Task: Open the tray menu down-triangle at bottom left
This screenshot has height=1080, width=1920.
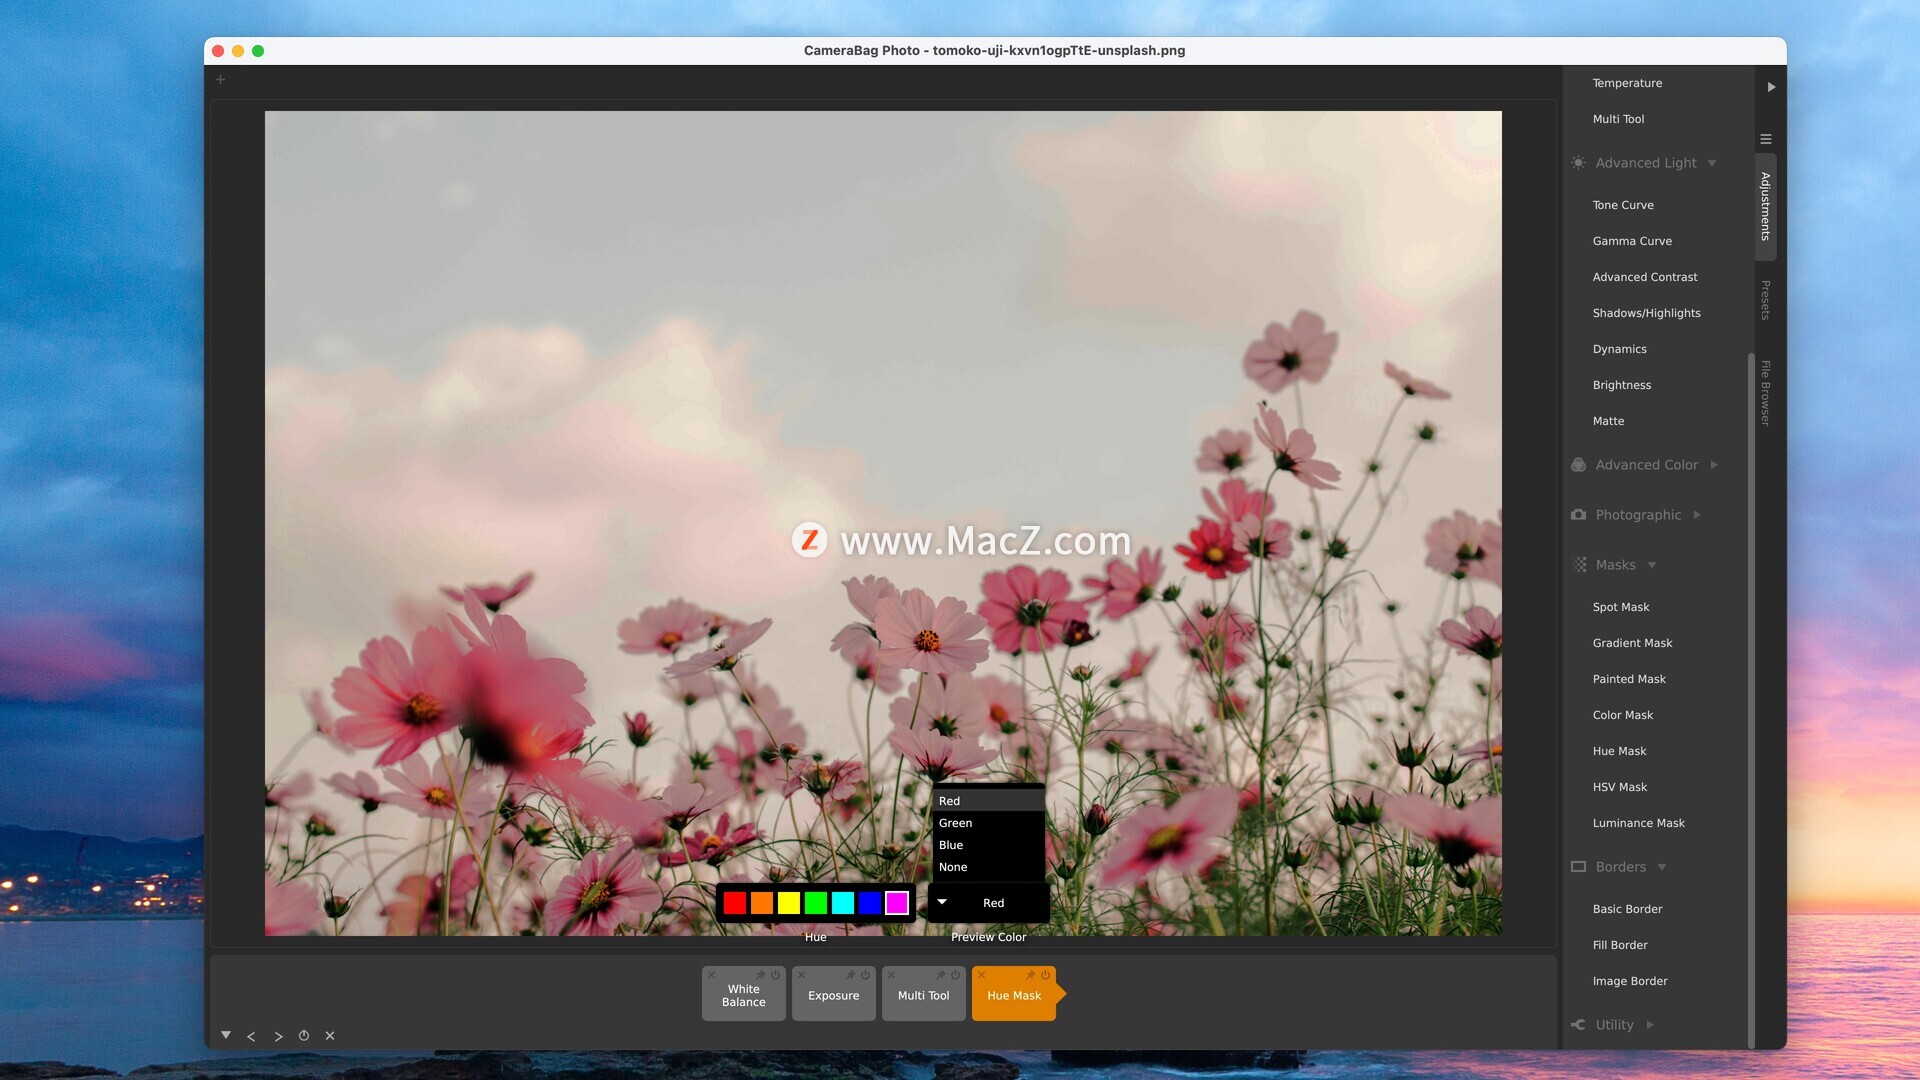Action: [226, 1035]
